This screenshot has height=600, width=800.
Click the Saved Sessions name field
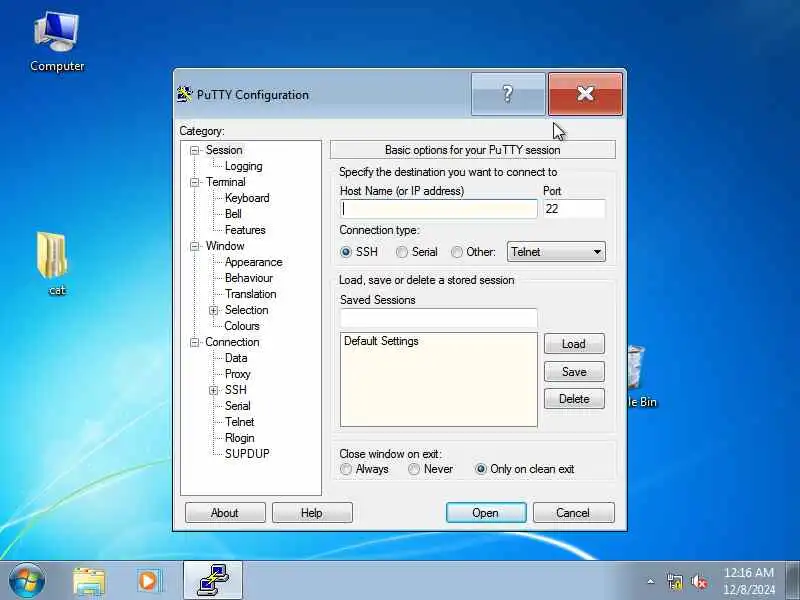439,318
